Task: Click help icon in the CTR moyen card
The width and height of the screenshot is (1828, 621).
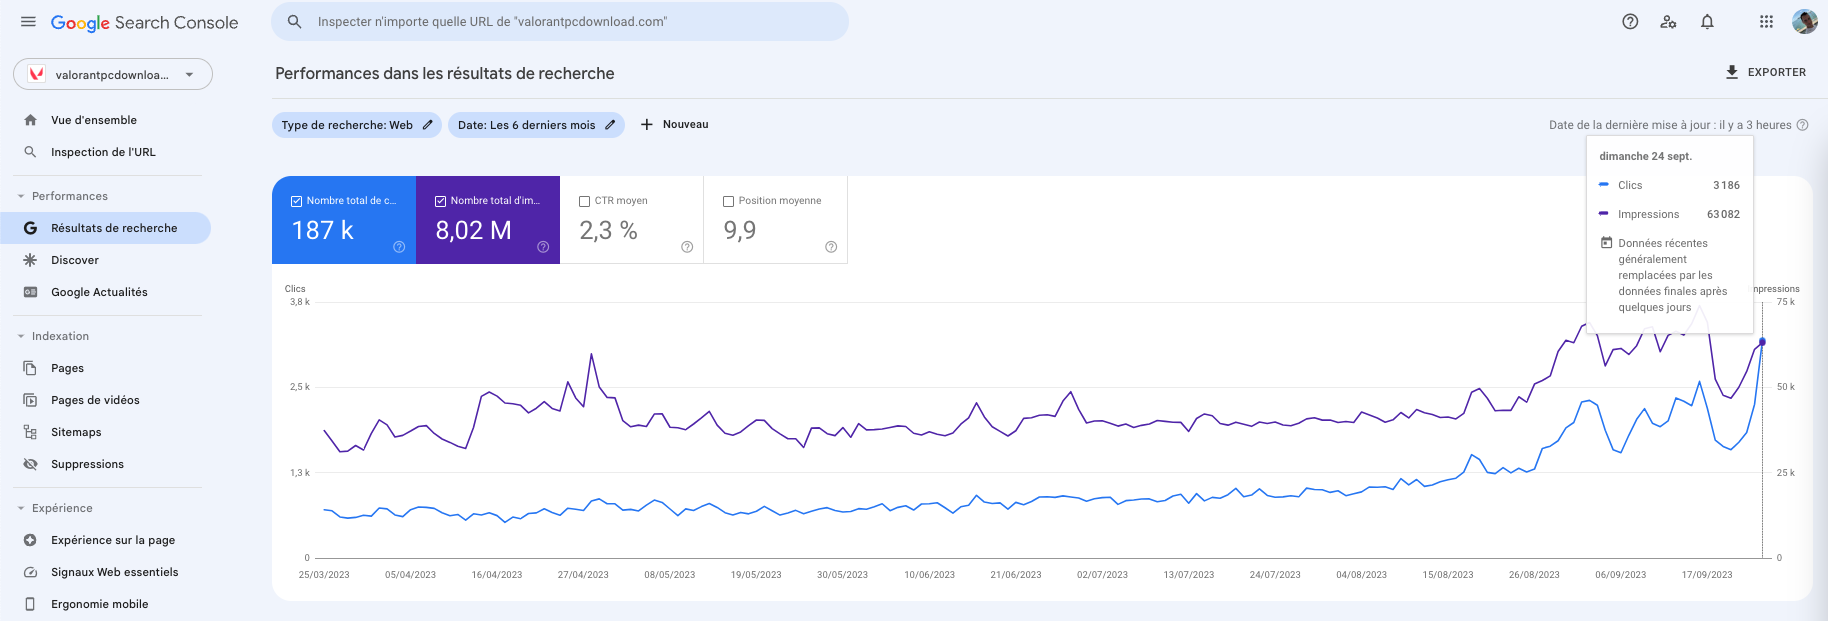Action: 687,247
